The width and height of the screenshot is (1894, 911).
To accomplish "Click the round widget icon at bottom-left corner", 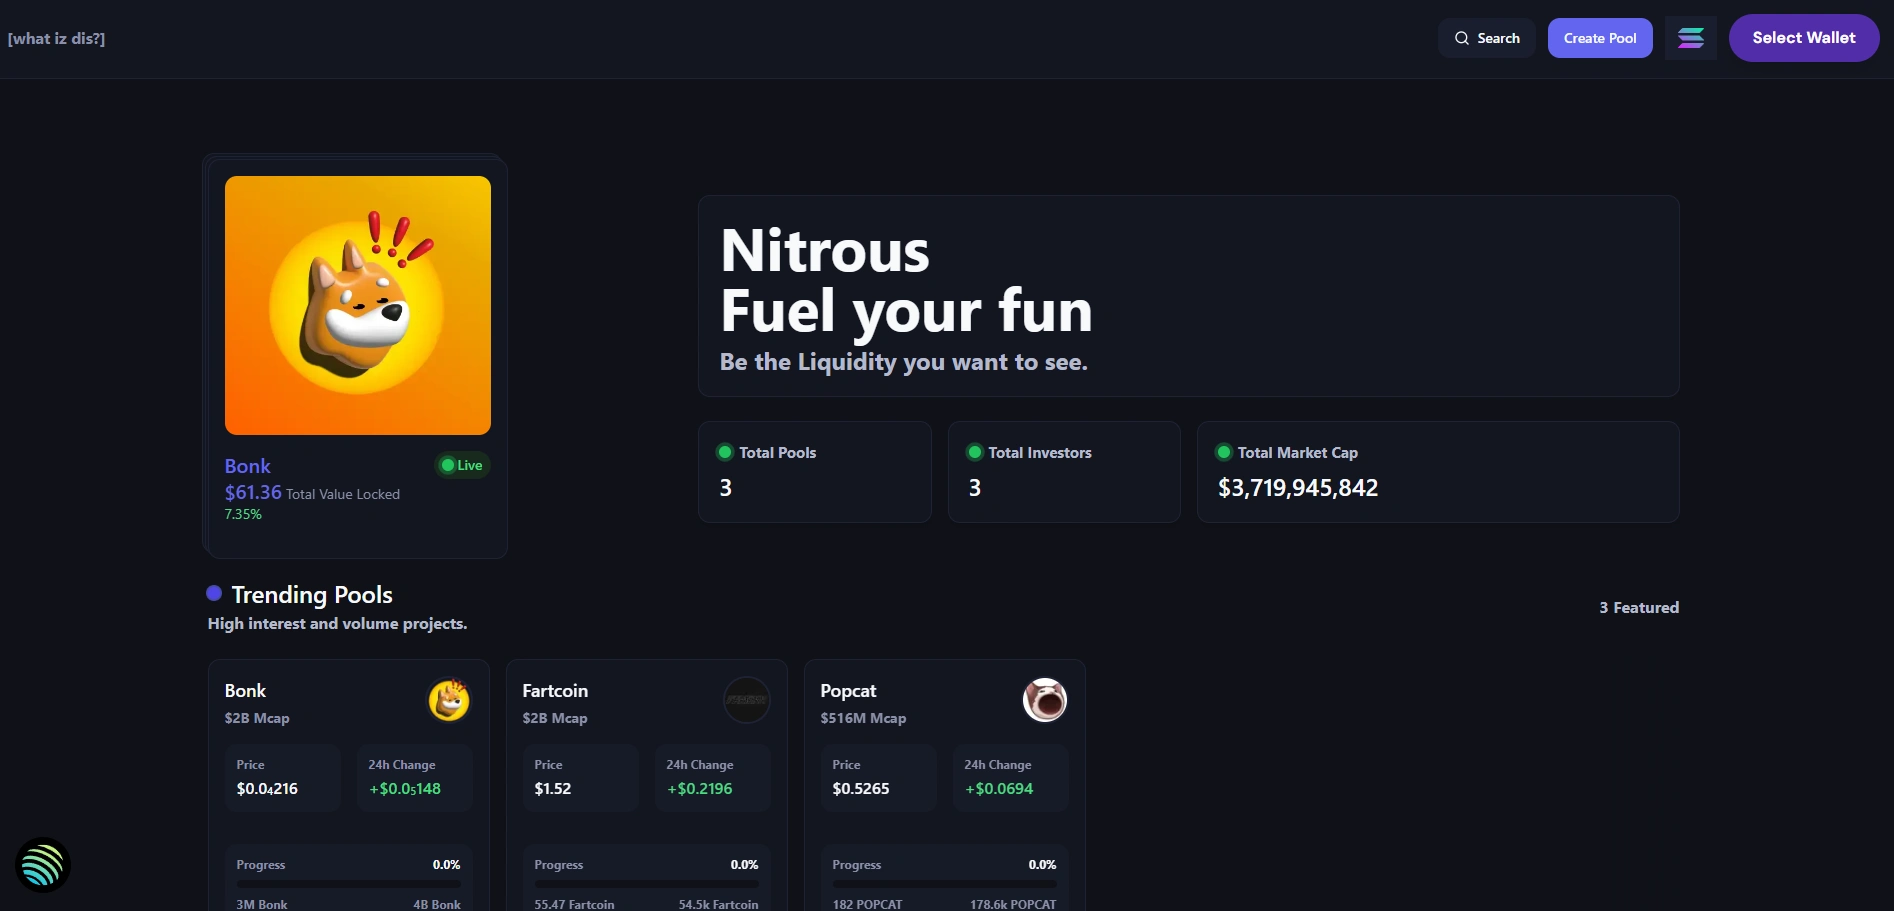I will pos(43,865).
